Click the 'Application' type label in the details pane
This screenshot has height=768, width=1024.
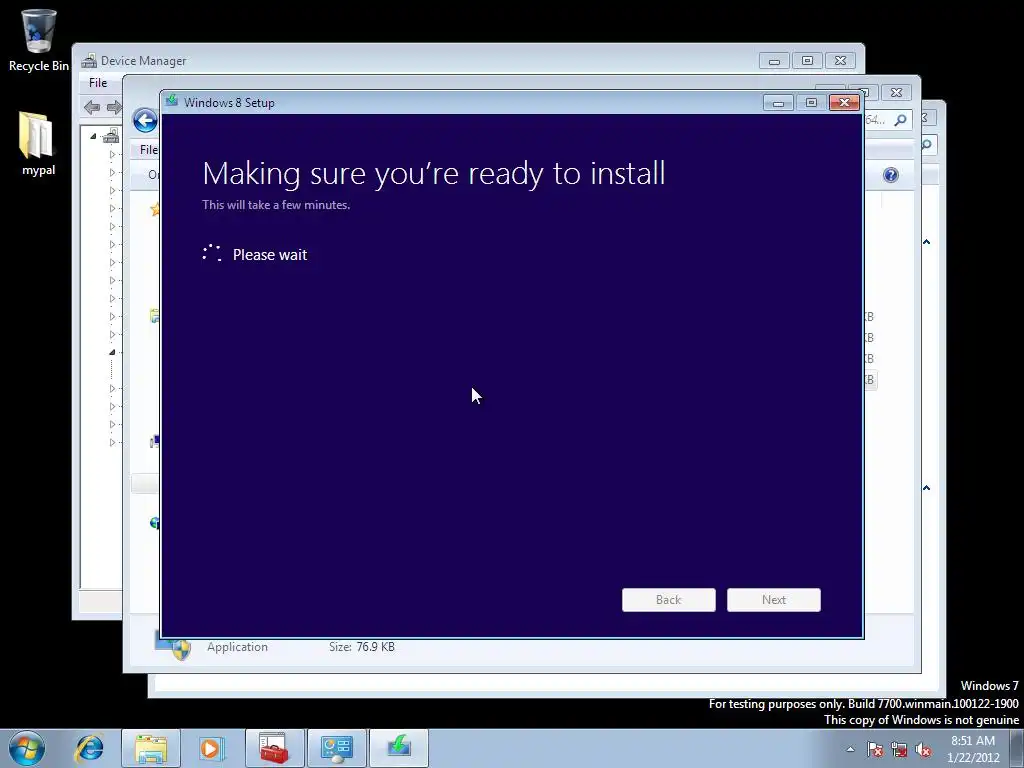click(237, 647)
